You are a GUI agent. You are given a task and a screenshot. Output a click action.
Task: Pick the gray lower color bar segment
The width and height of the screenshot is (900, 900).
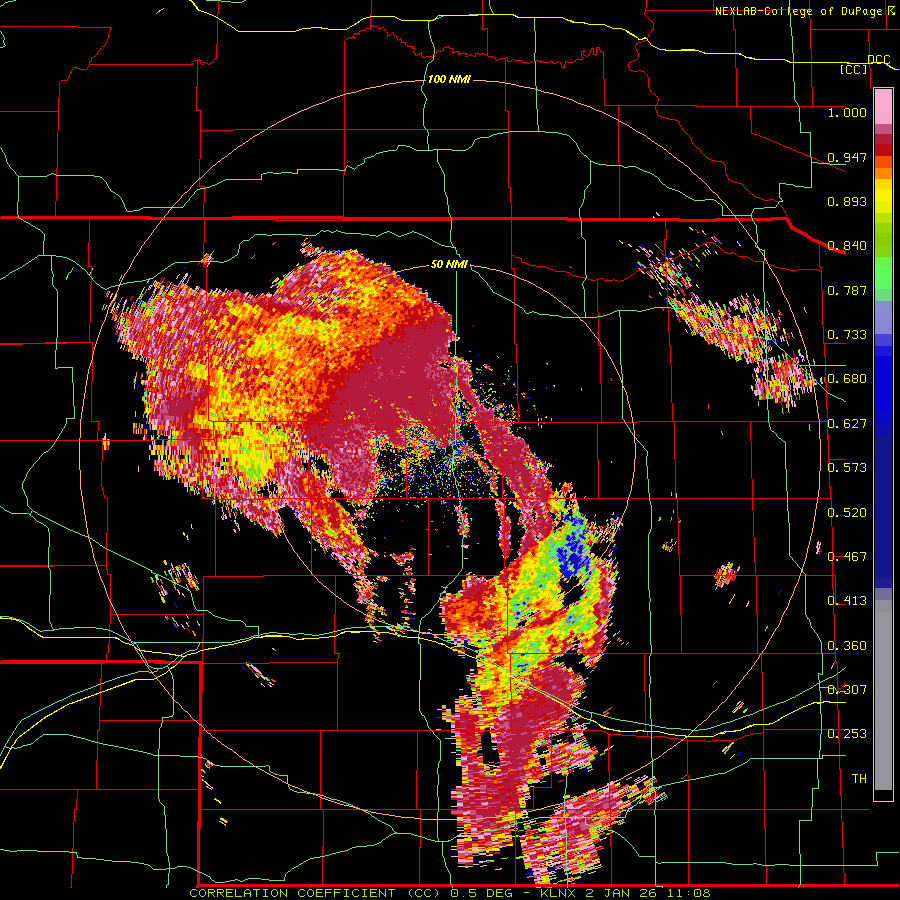point(883,695)
